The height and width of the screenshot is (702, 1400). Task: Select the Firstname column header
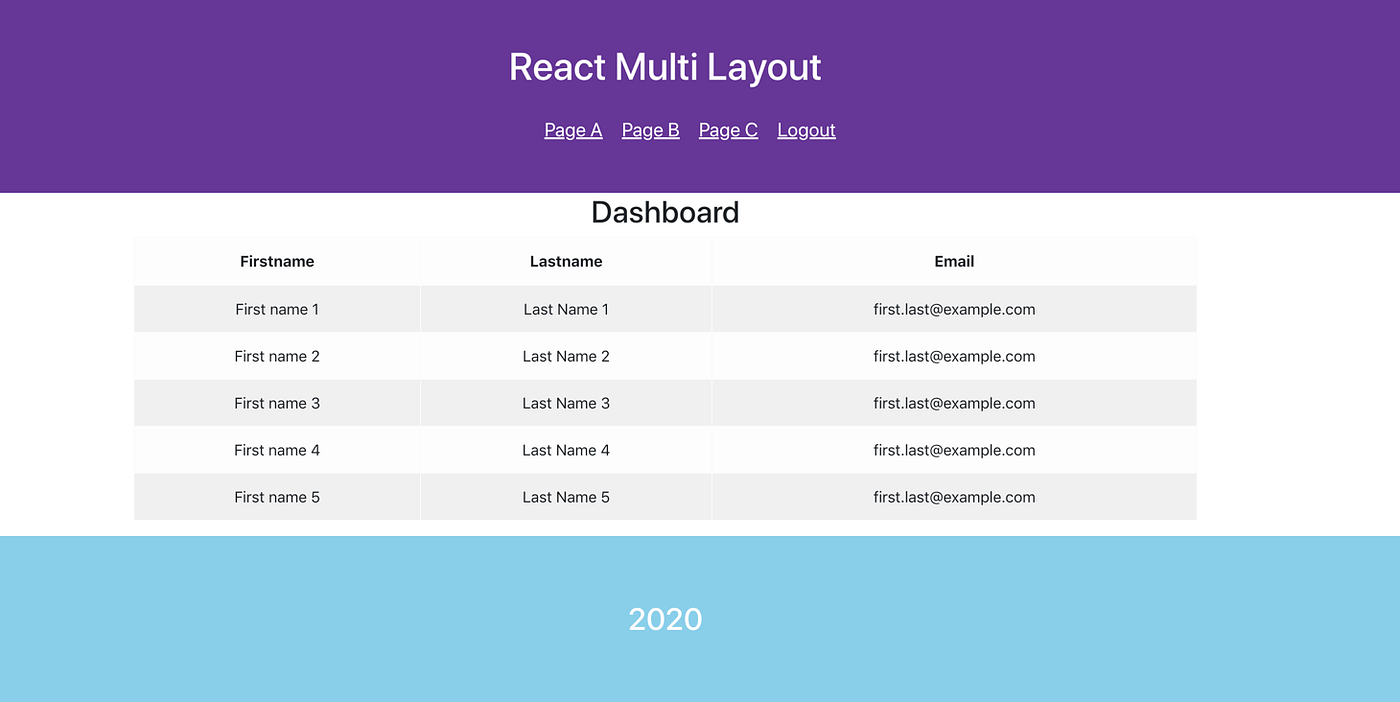(x=277, y=261)
